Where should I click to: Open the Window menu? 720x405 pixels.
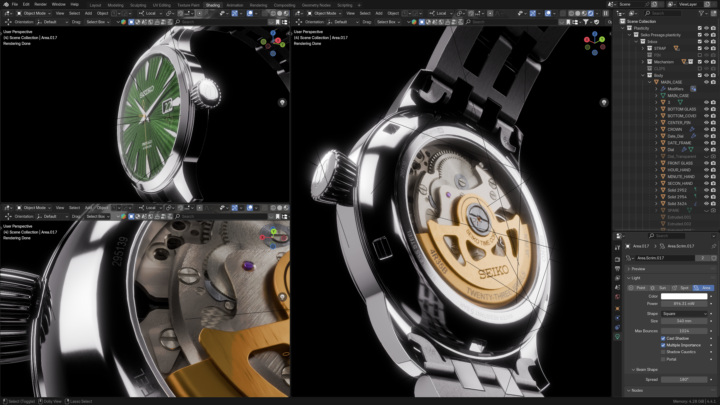click(x=58, y=4)
